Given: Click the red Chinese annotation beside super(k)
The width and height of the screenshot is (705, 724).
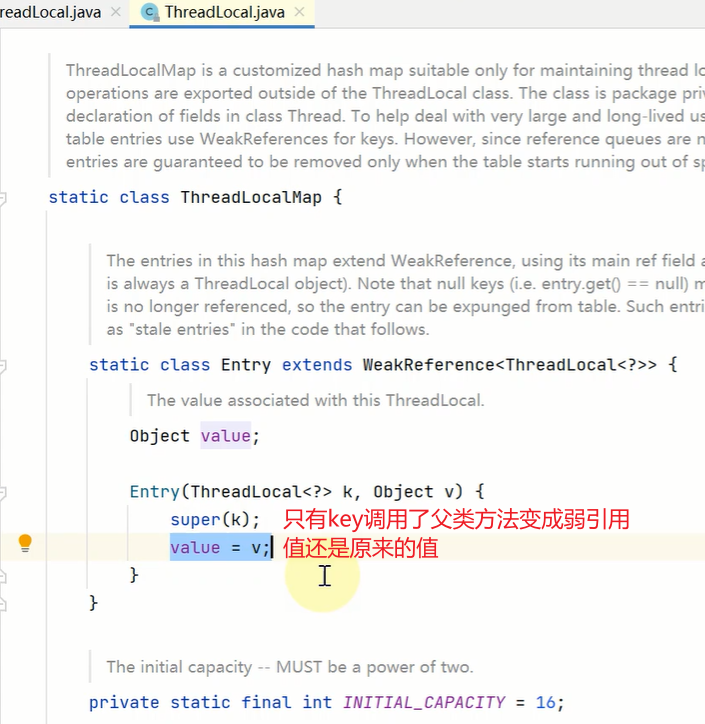Looking at the screenshot, I should pyautogui.click(x=457, y=520).
